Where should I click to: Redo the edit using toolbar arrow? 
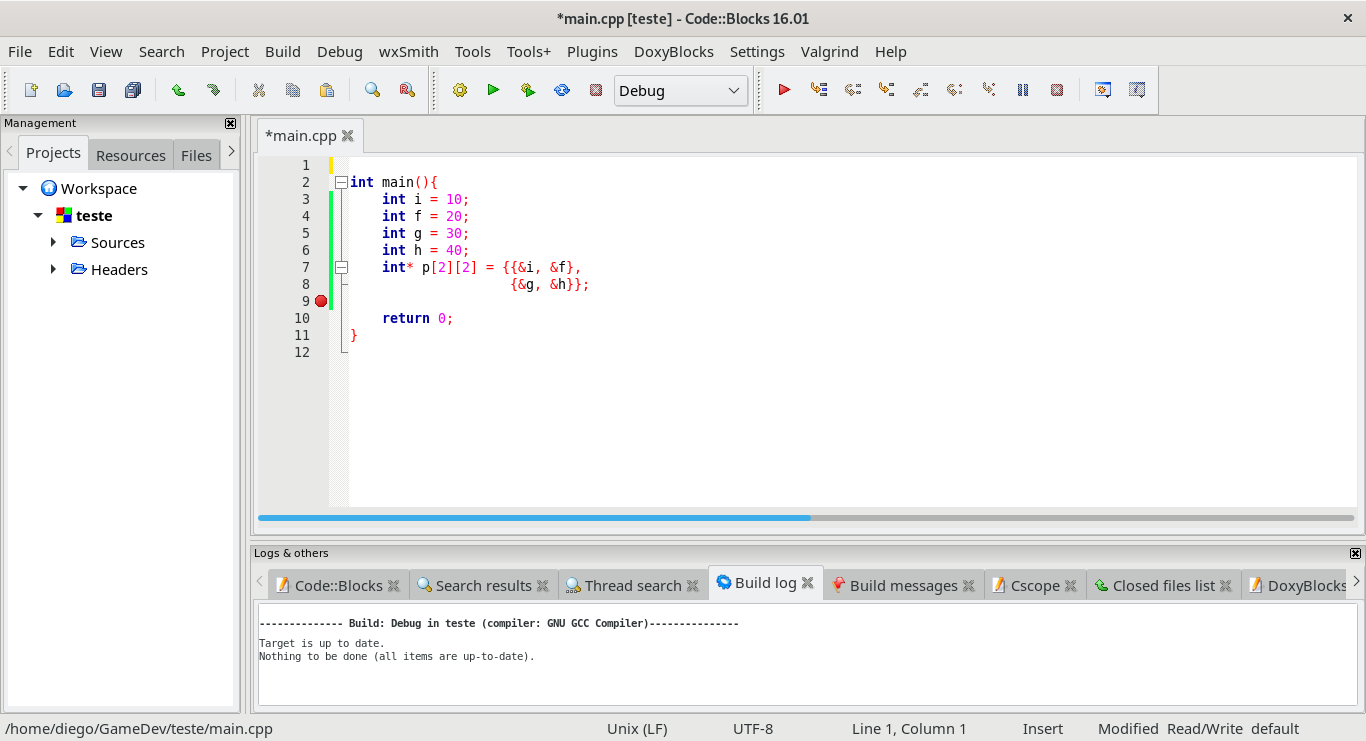point(213,90)
